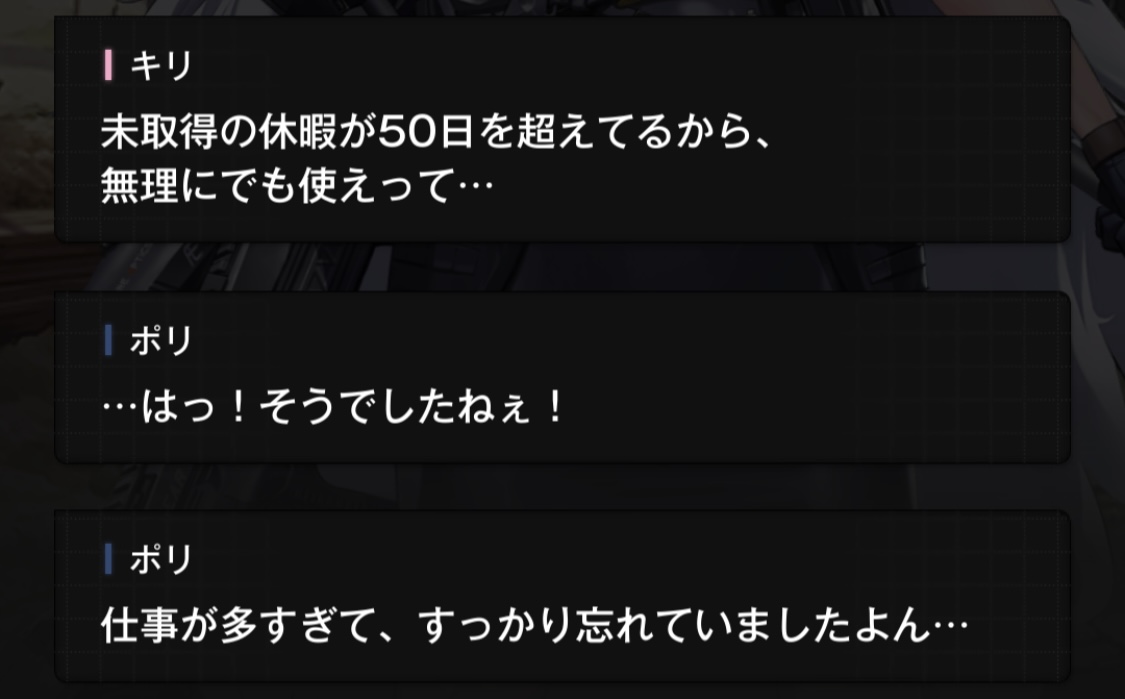The width and height of the screenshot is (1125, 699).
Task: Select the last ポリ speaker name
Action: 161,559
